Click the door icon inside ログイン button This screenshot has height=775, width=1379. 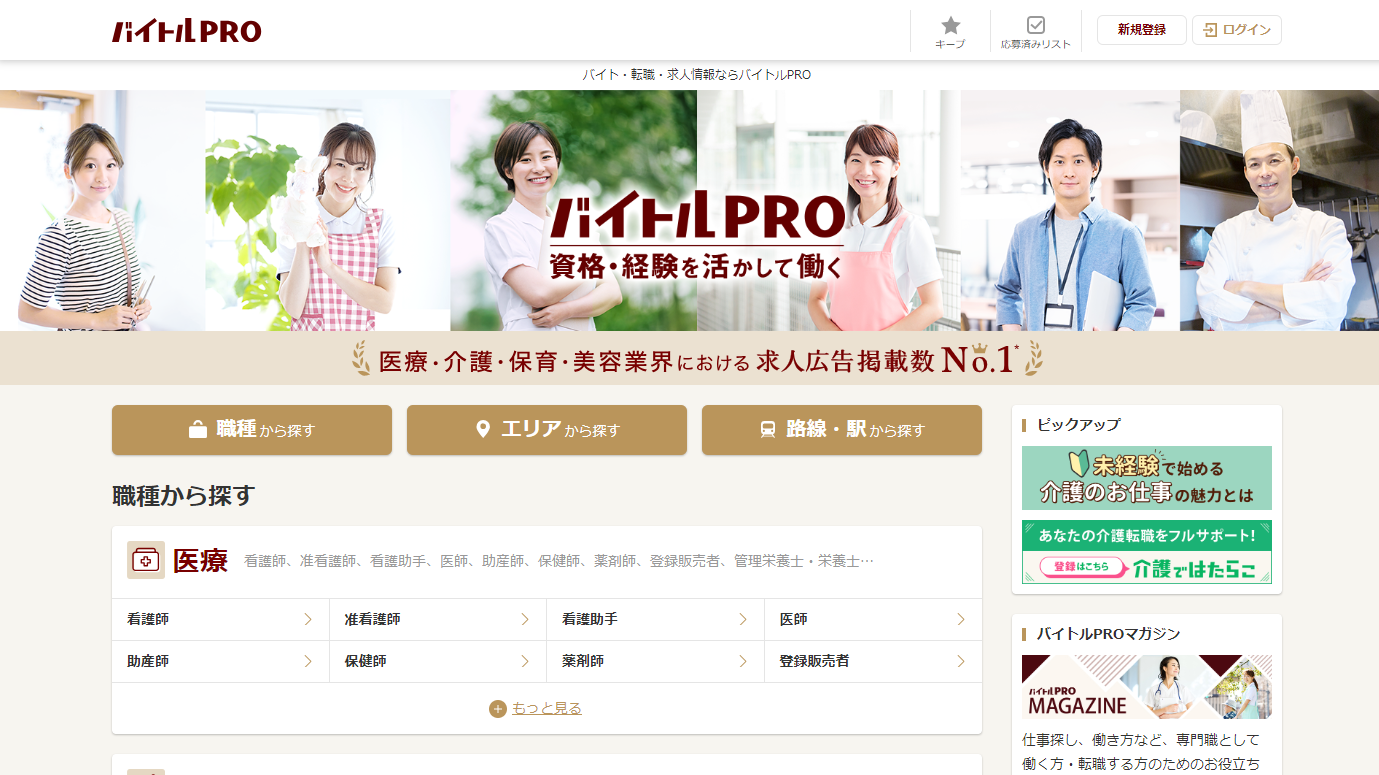tap(1211, 29)
